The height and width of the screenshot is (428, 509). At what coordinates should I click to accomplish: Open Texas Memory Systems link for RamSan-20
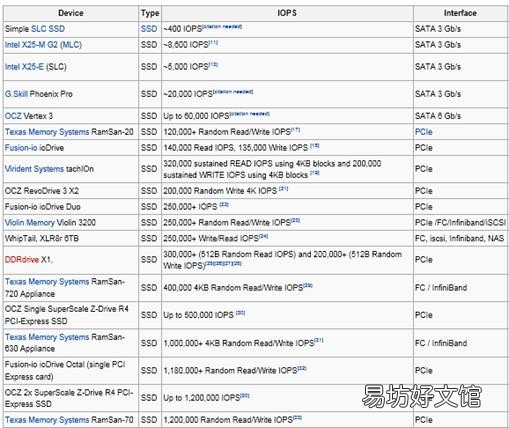pos(47,132)
